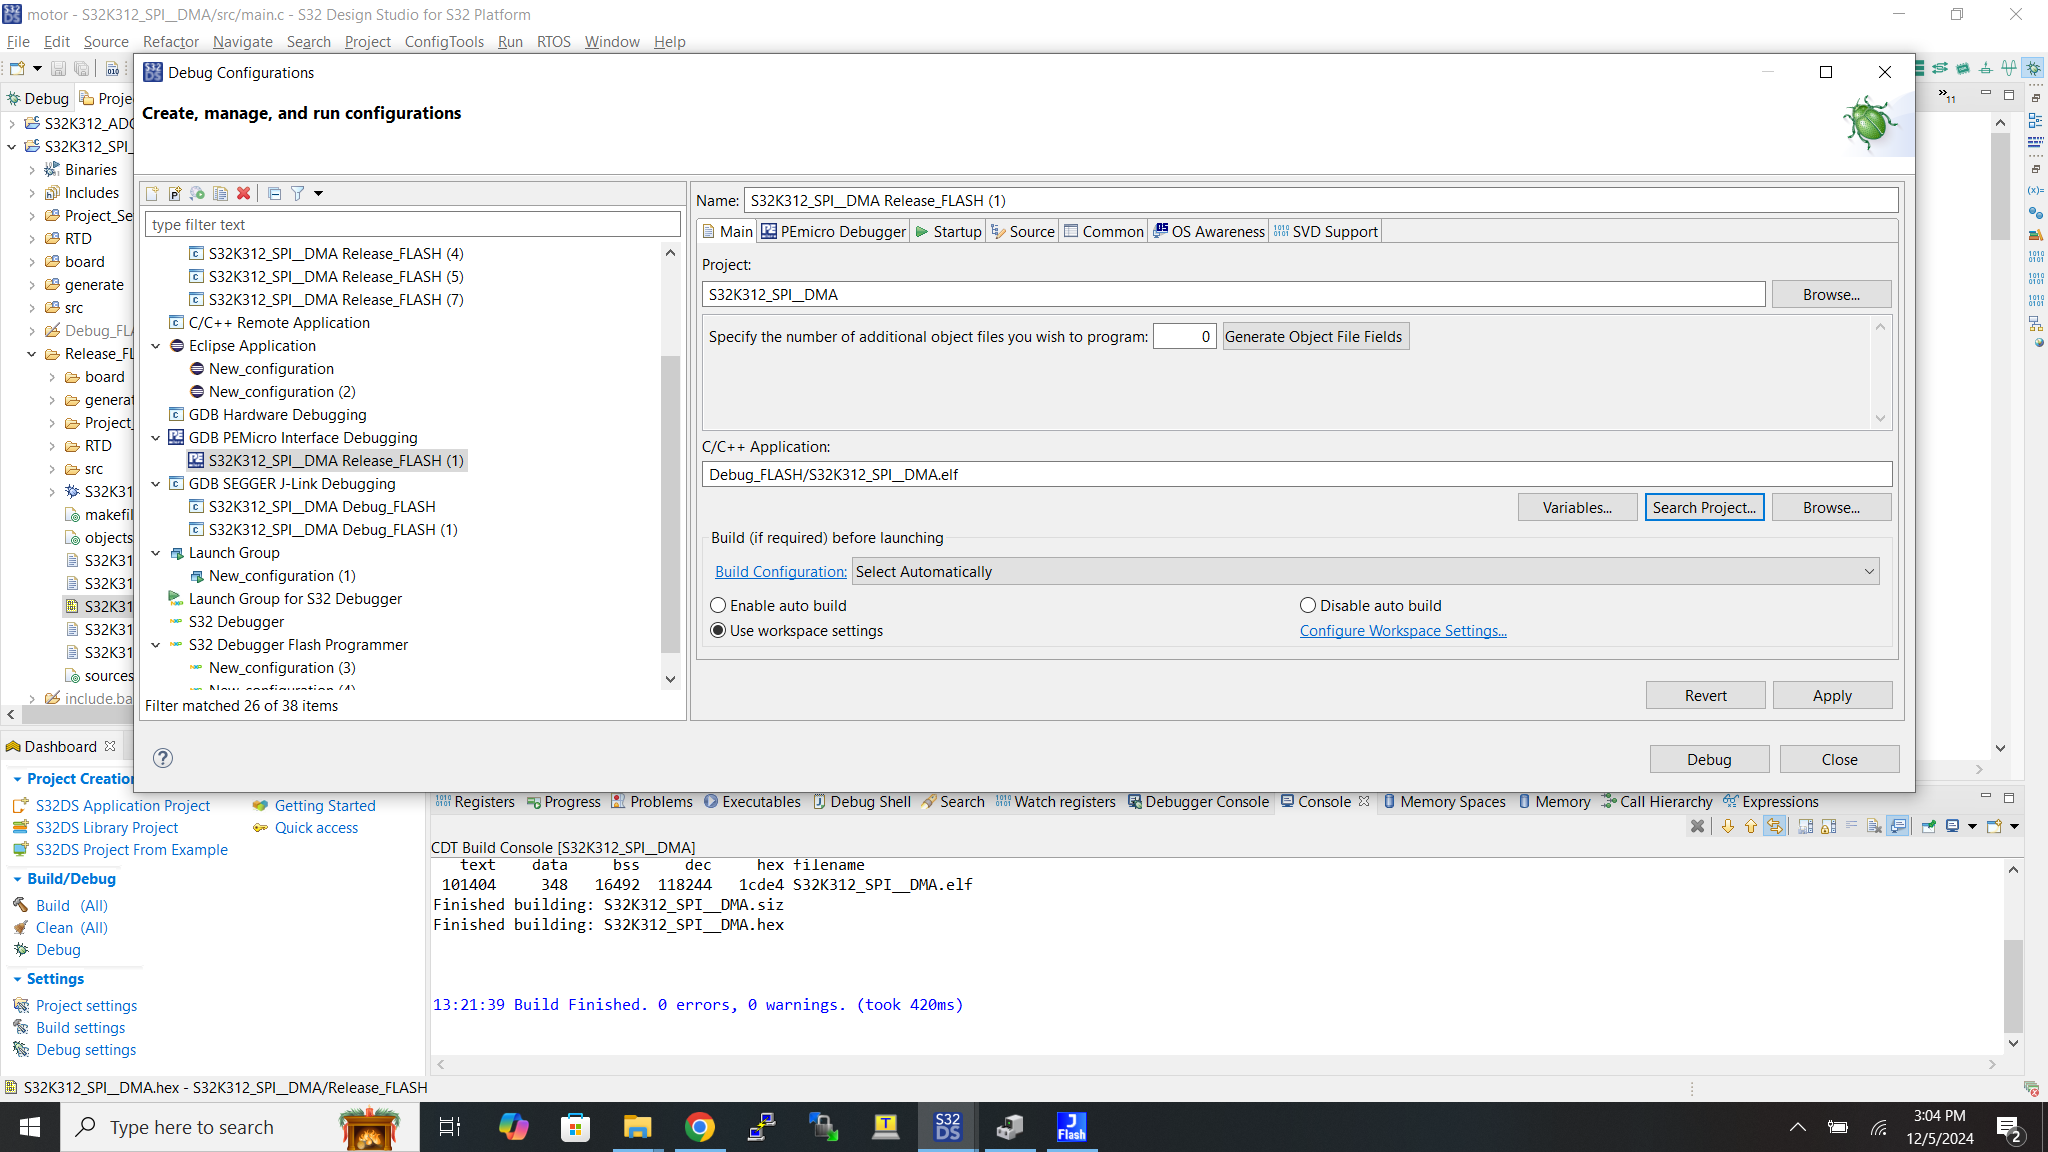Open Configure Workspace Settings link
The height and width of the screenshot is (1152, 2048).
[1402, 631]
